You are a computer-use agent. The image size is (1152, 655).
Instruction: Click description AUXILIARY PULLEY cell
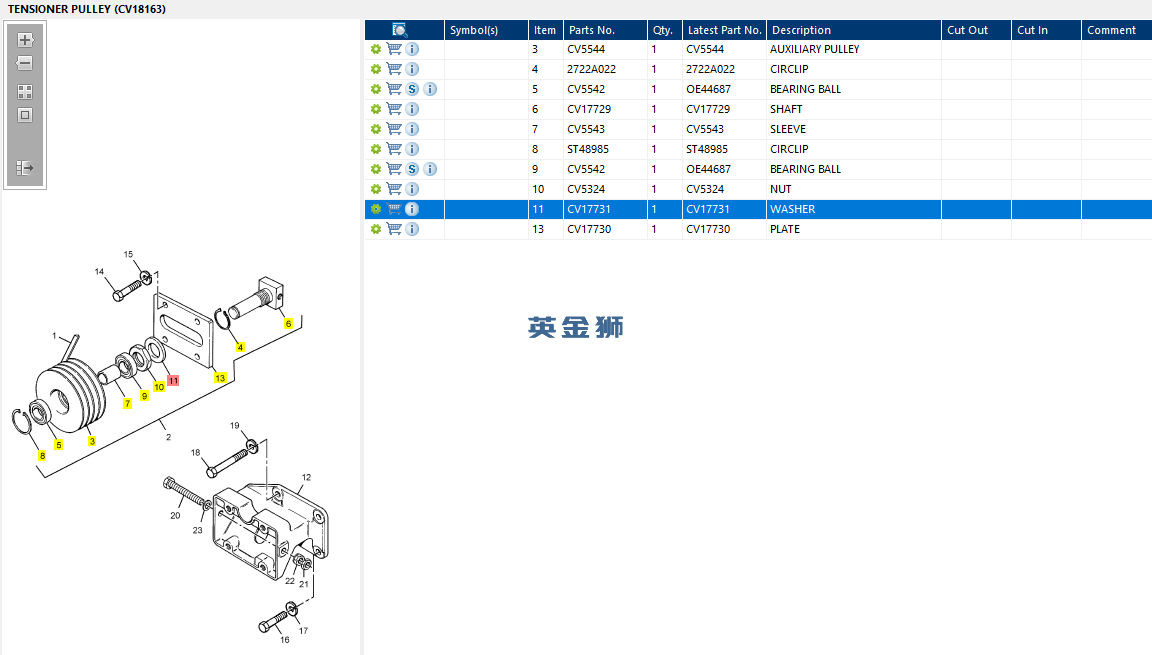[x=815, y=49]
